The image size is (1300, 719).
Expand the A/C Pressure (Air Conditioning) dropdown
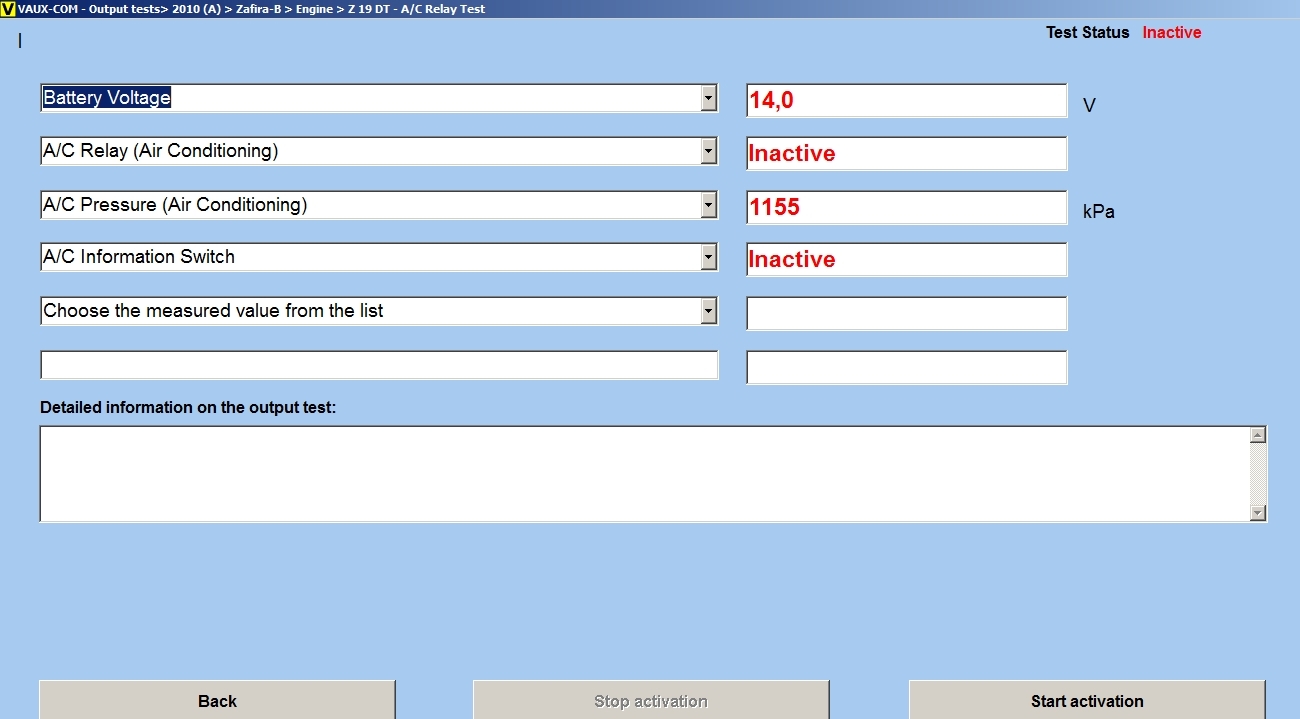click(x=708, y=205)
